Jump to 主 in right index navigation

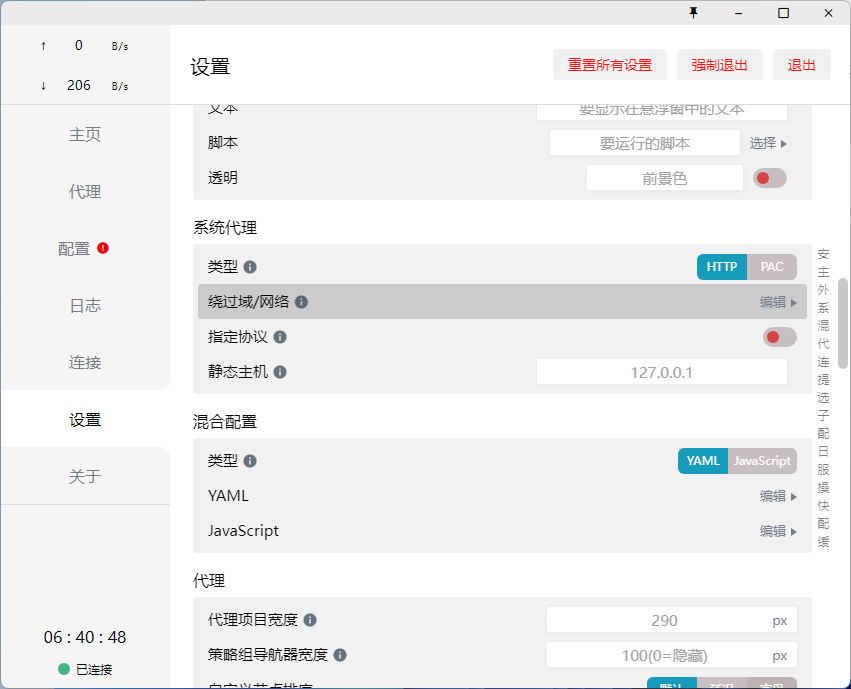click(823, 272)
